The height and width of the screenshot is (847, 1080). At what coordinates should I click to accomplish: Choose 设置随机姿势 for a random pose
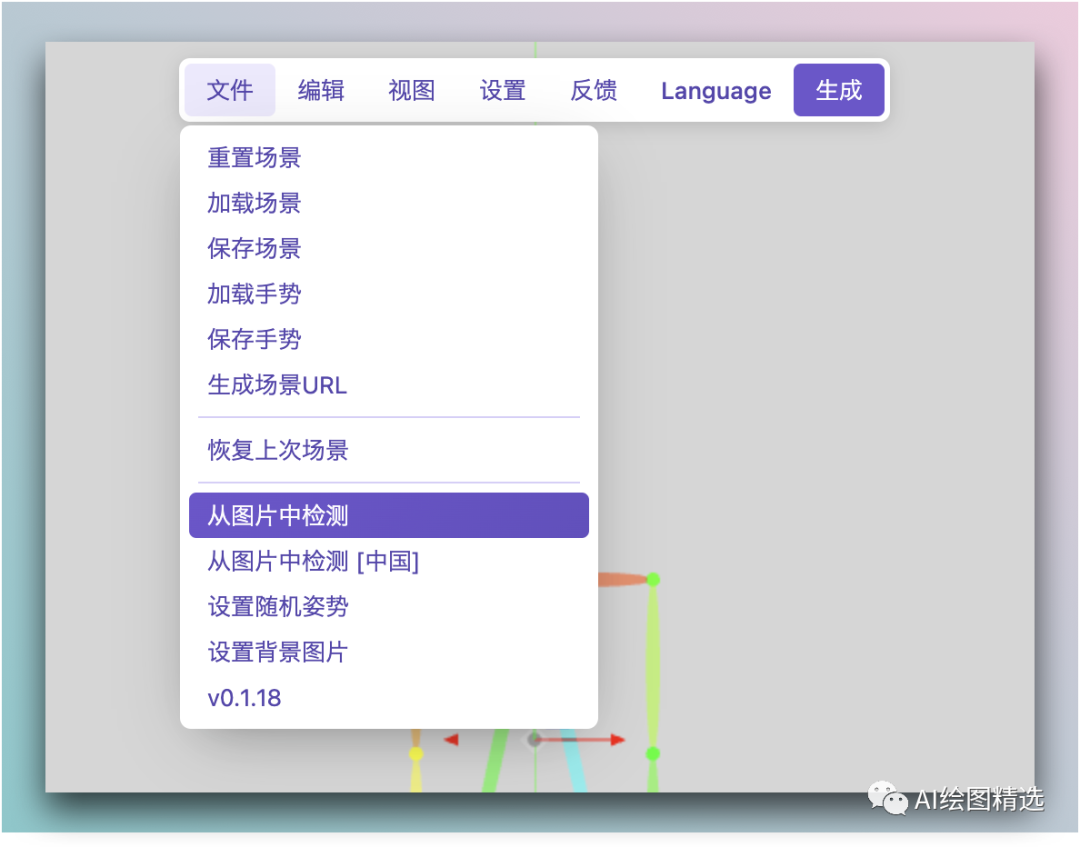[276, 606]
